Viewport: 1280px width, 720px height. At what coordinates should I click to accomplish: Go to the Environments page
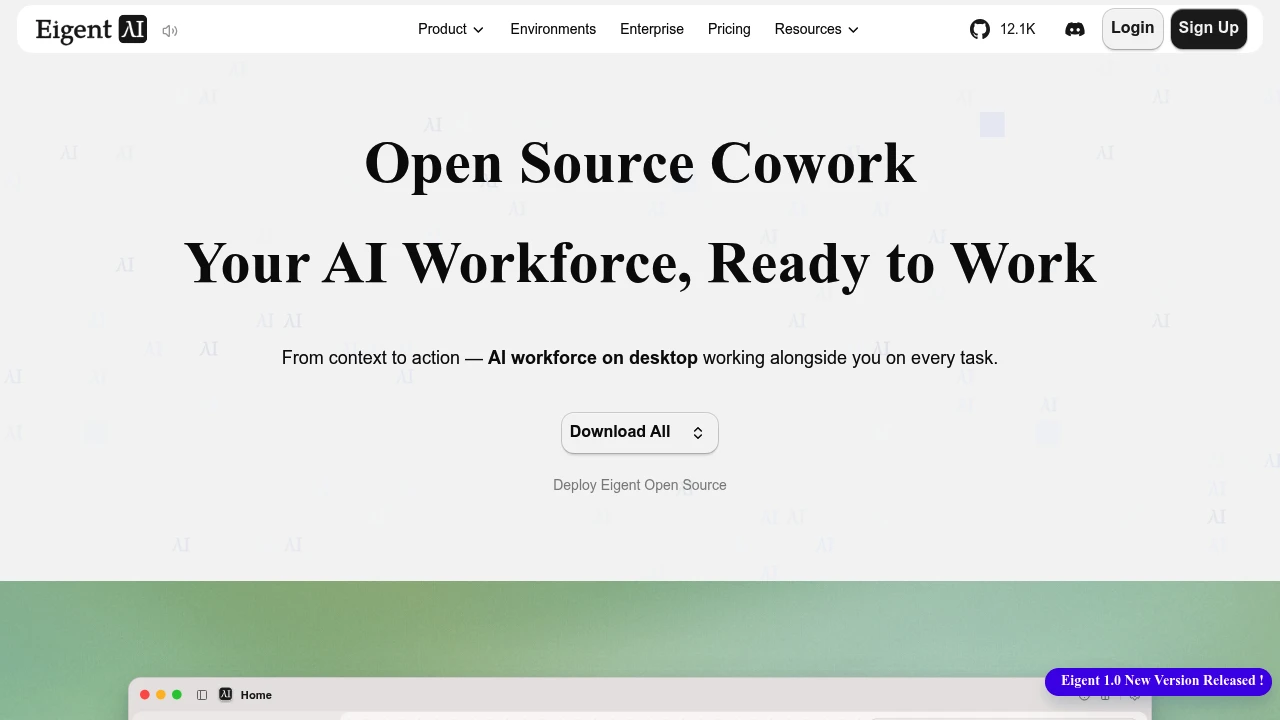click(553, 29)
